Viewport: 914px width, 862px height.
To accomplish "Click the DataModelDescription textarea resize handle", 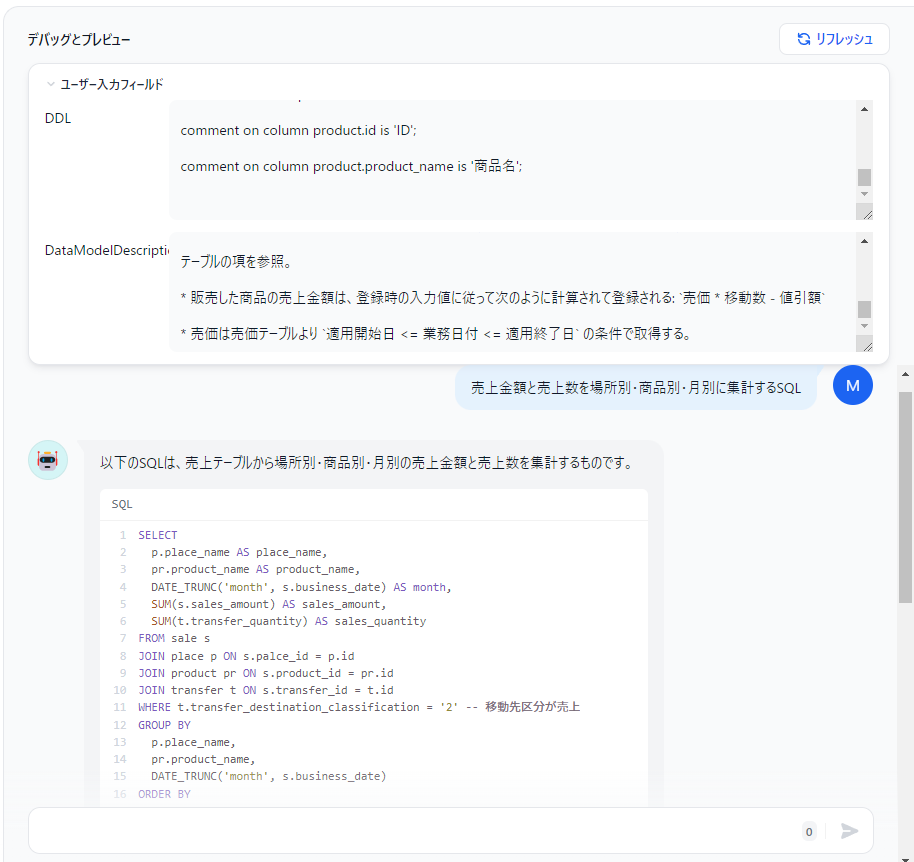I will (867, 345).
